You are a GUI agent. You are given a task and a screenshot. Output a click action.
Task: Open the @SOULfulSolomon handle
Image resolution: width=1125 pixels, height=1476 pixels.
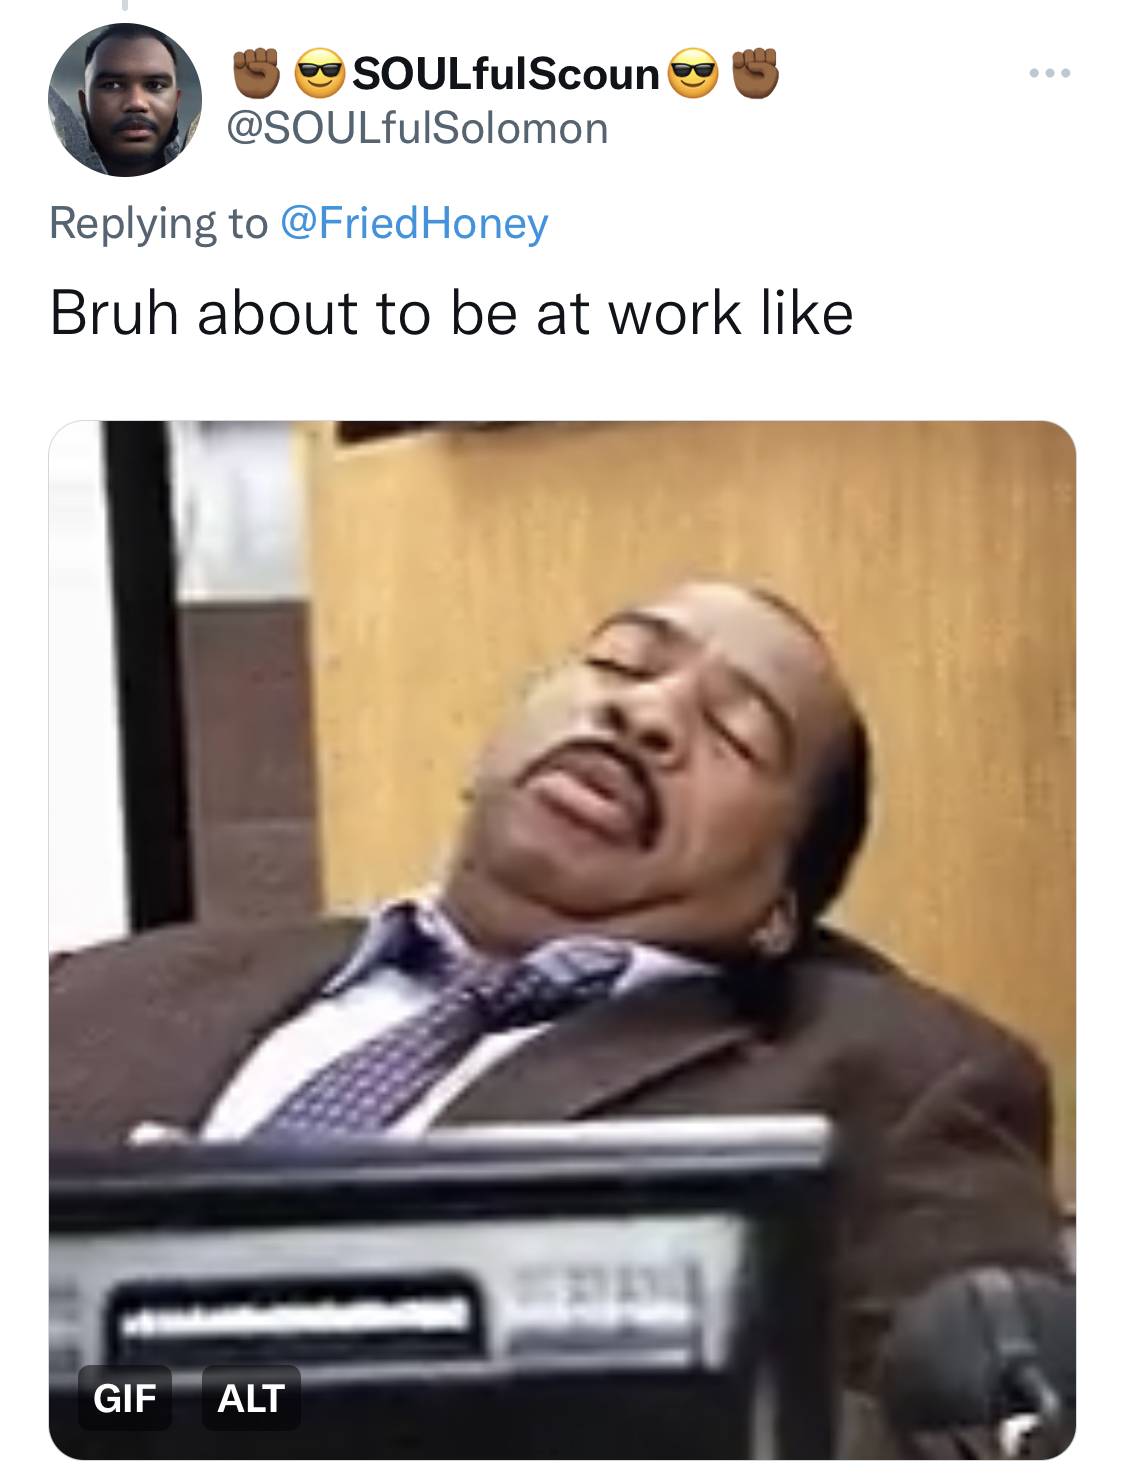[417, 128]
